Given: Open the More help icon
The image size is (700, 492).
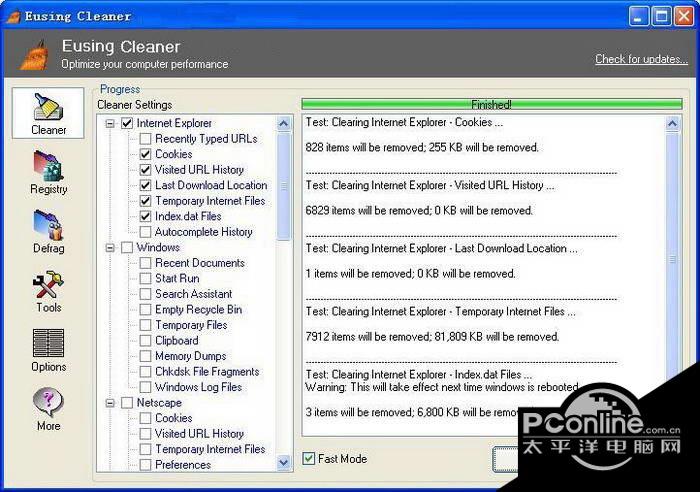Looking at the screenshot, I should click(x=48, y=409).
